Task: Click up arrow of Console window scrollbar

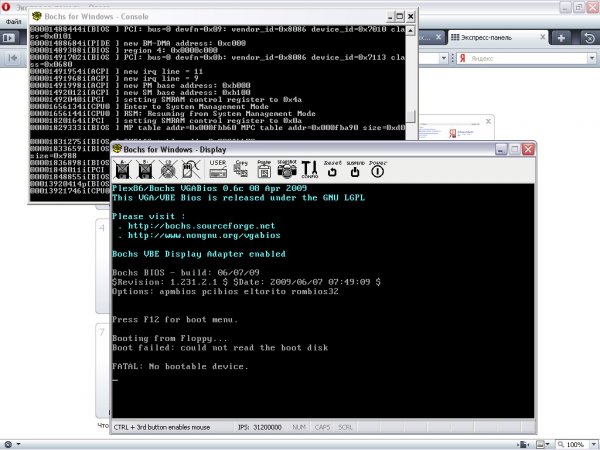Action: (410, 30)
